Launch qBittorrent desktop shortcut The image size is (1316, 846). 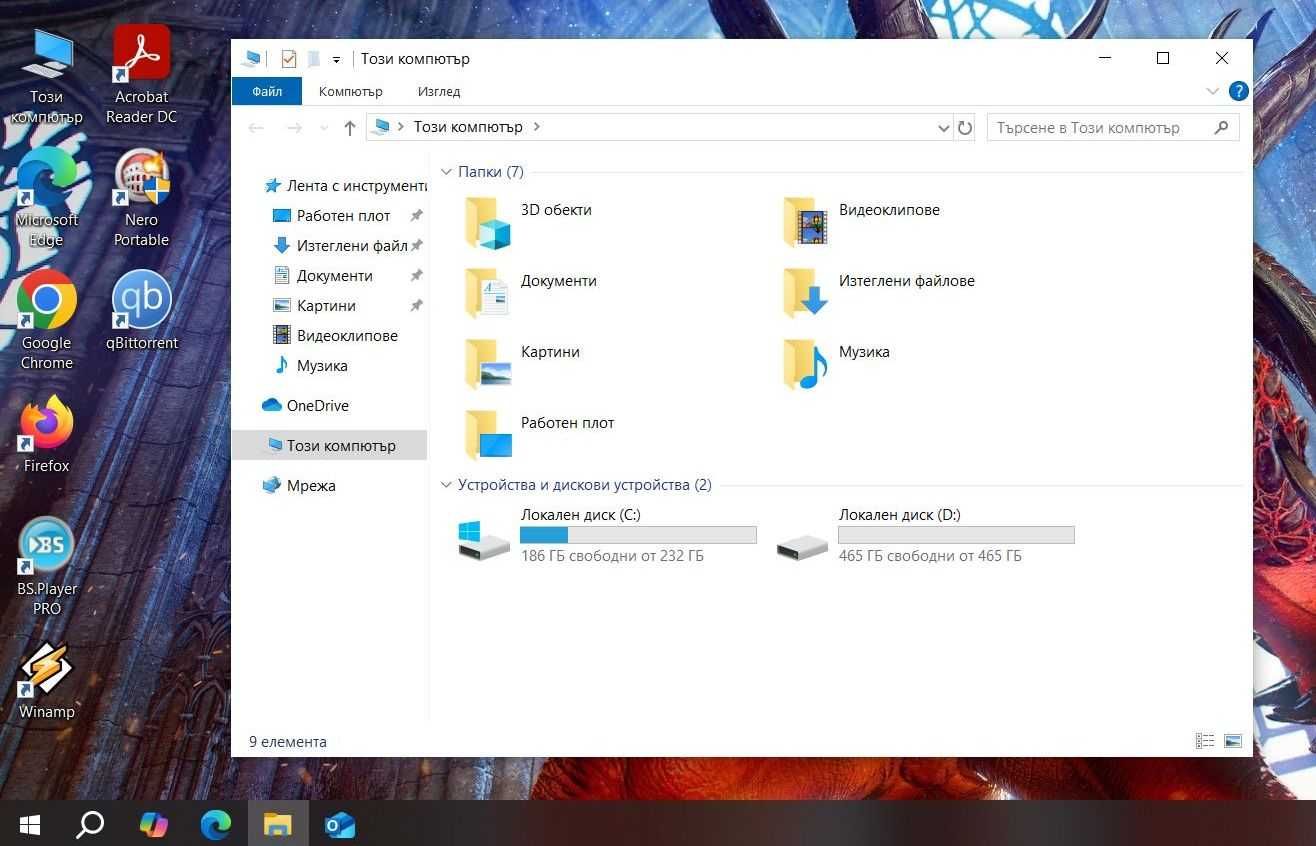(142, 311)
